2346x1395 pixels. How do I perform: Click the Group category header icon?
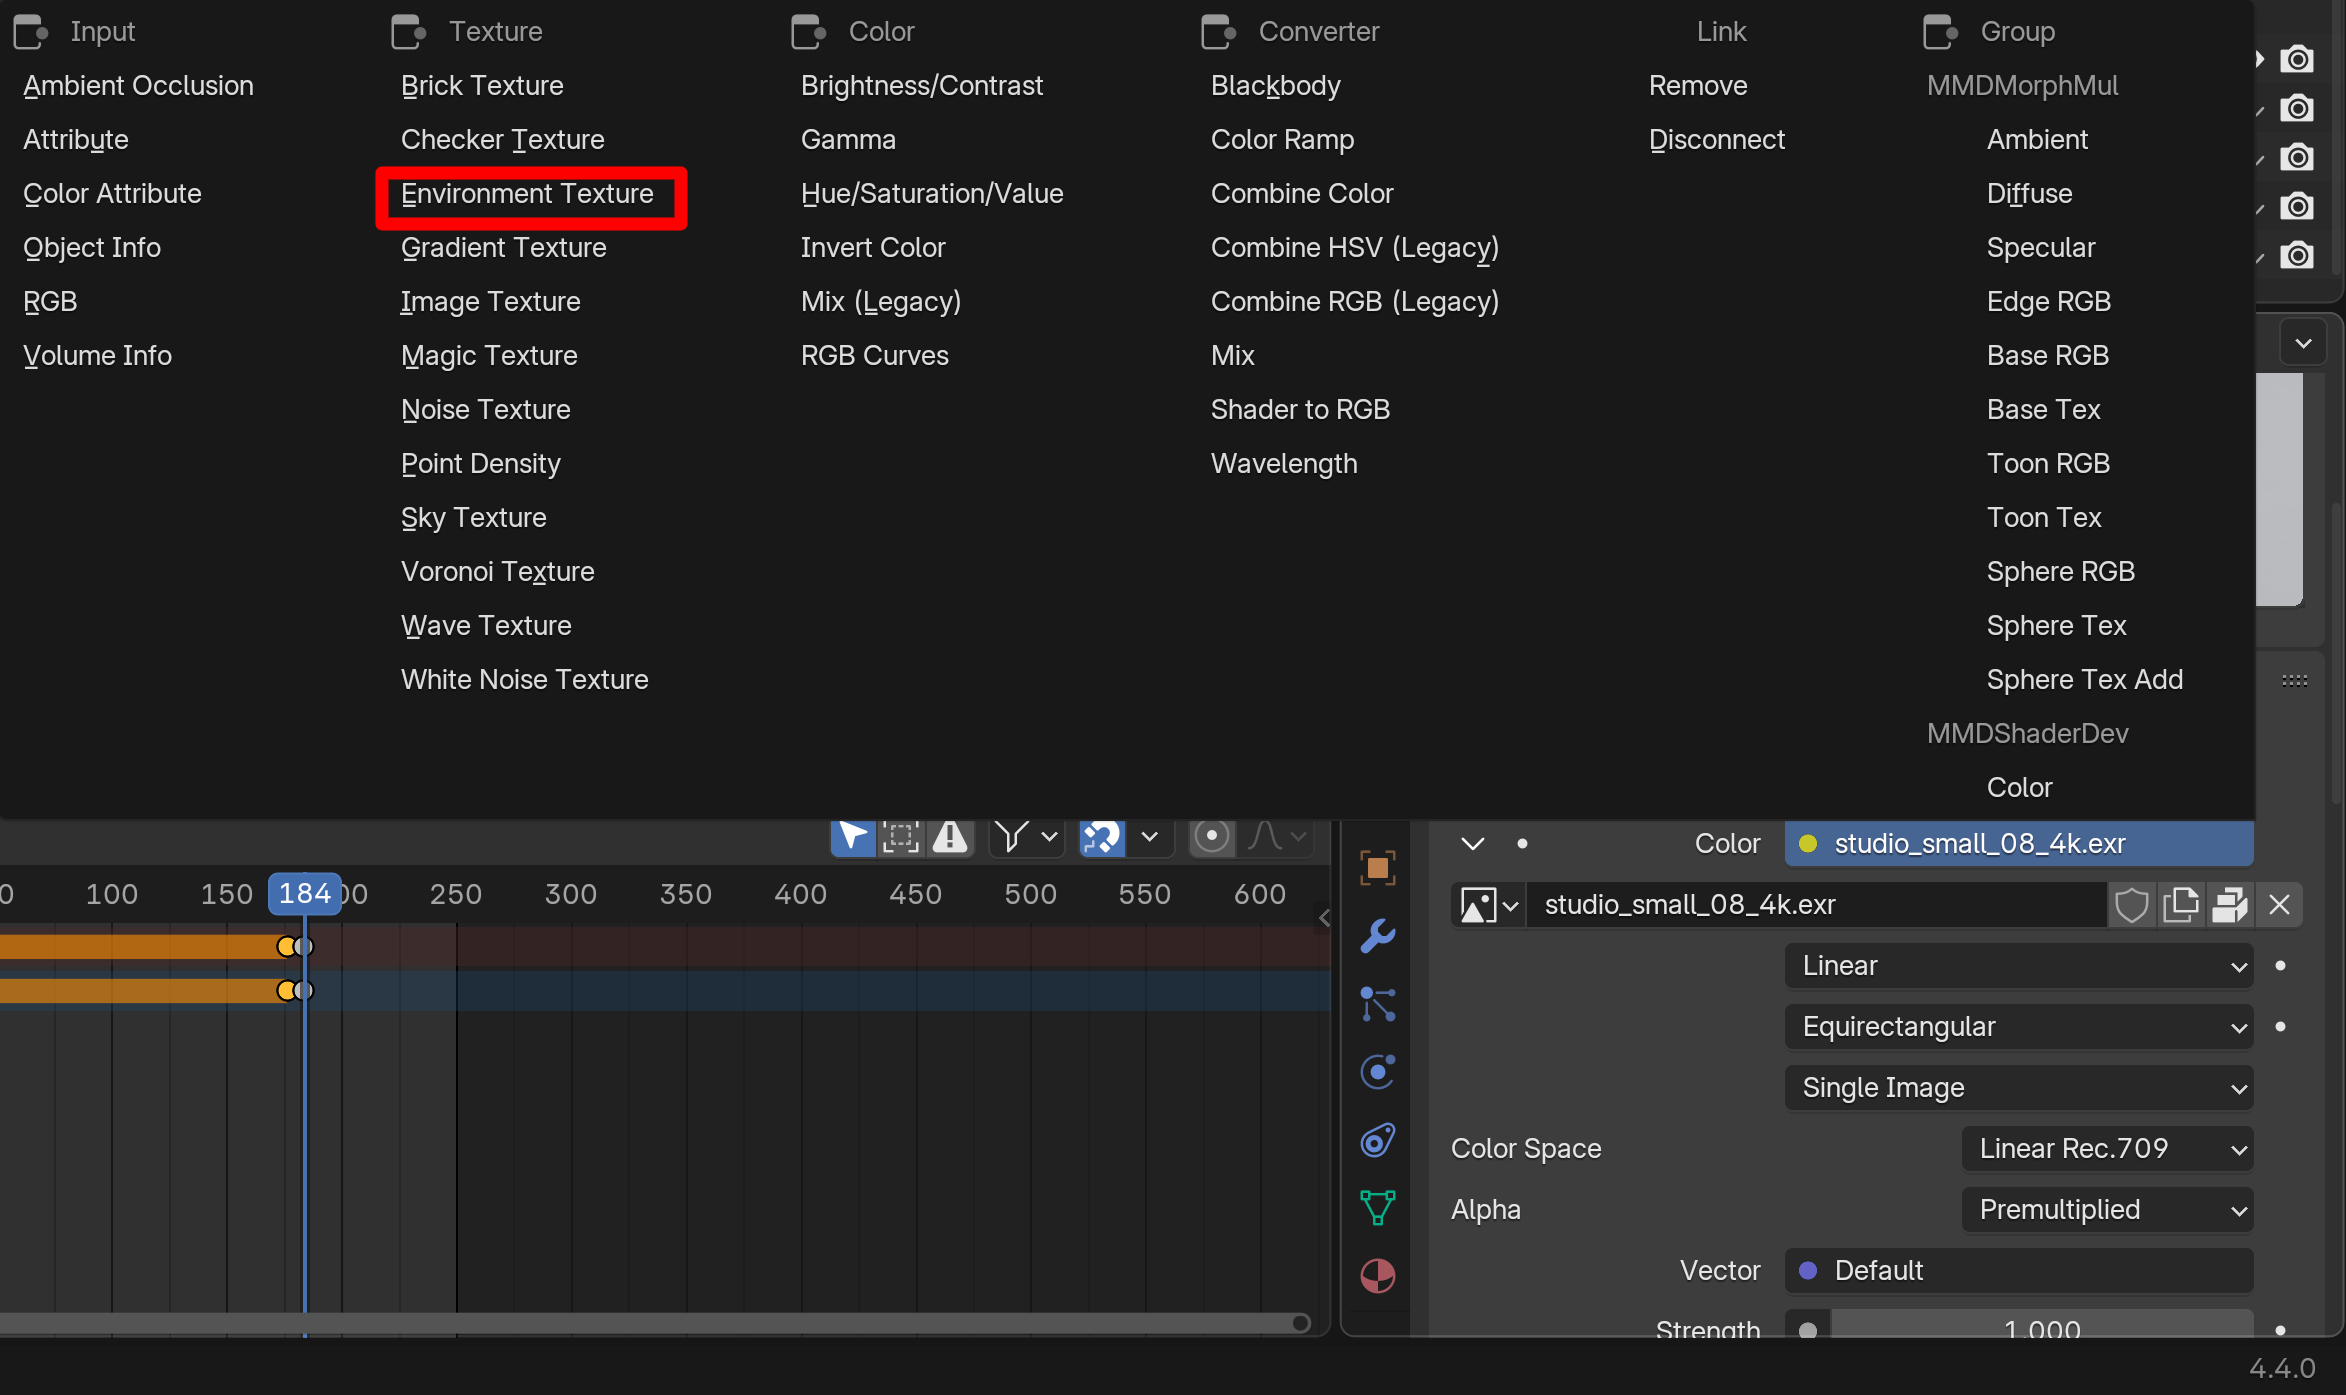tap(1941, 32)
